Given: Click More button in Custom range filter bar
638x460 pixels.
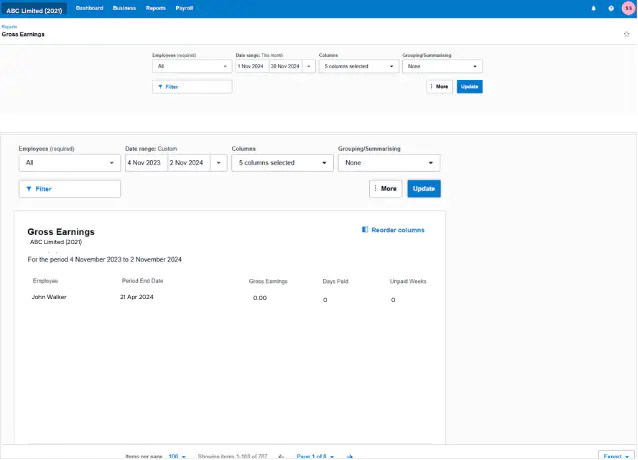Looking at the screenshot, I should (x=386, y=189).
